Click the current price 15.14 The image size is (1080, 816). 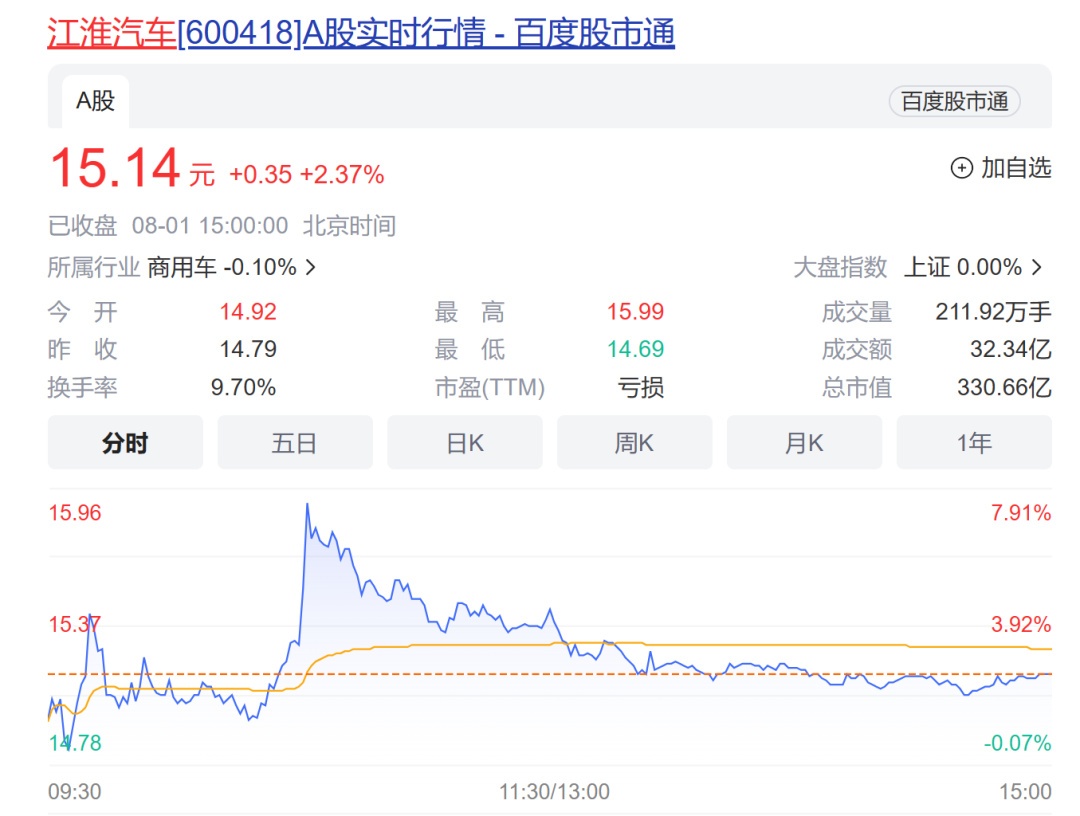coord(115,168)
